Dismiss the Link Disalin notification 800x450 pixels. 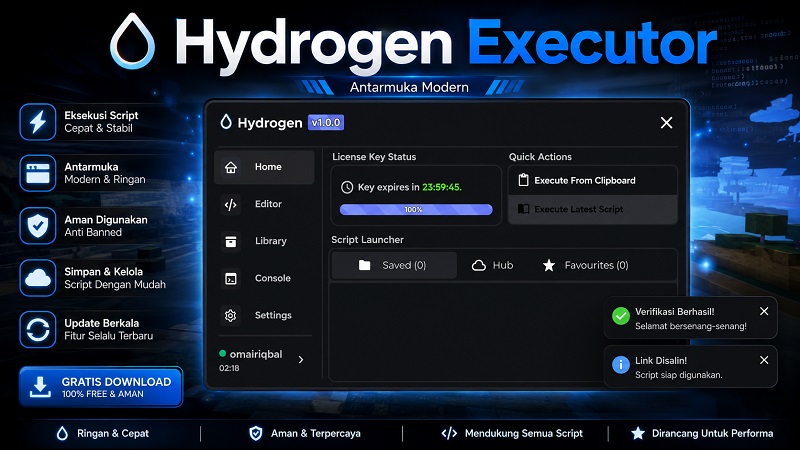click(764, 360)
